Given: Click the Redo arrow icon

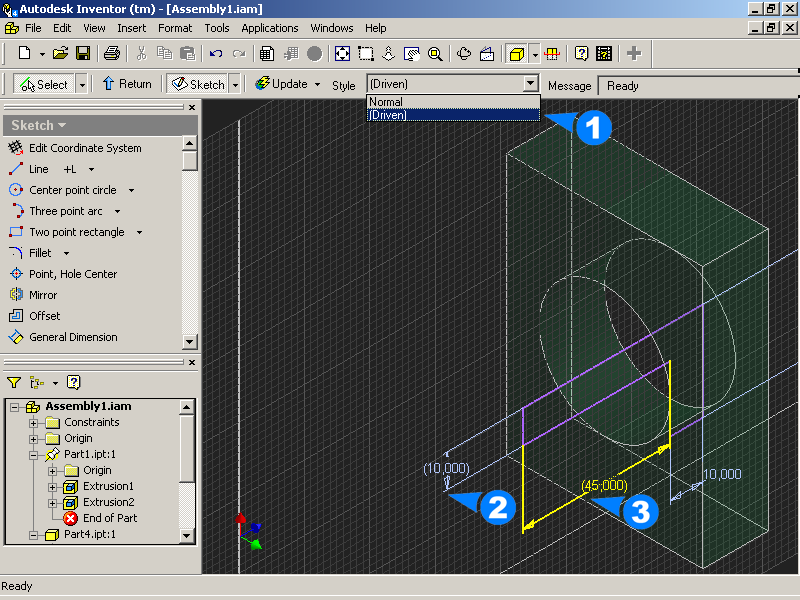Looking at the screenshot, I should click(x=239, y=53).
